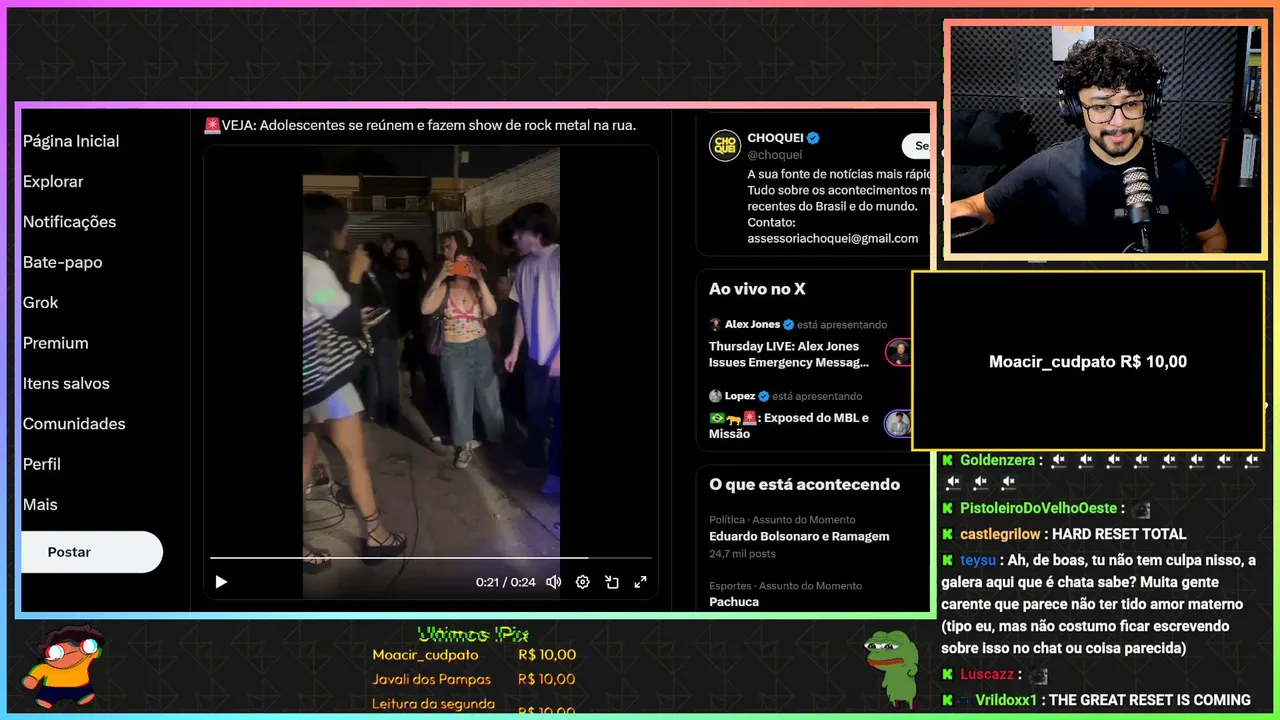Click the teysu chat username
1280x720 pixels.
click(978, 560)
